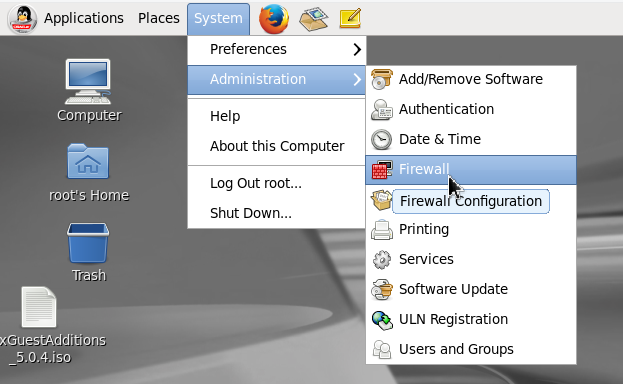The width and height of the screenshot is (623, 384).
Task: Open the Software Update entry
Action: pyautogui.click(x=471, y=289)
